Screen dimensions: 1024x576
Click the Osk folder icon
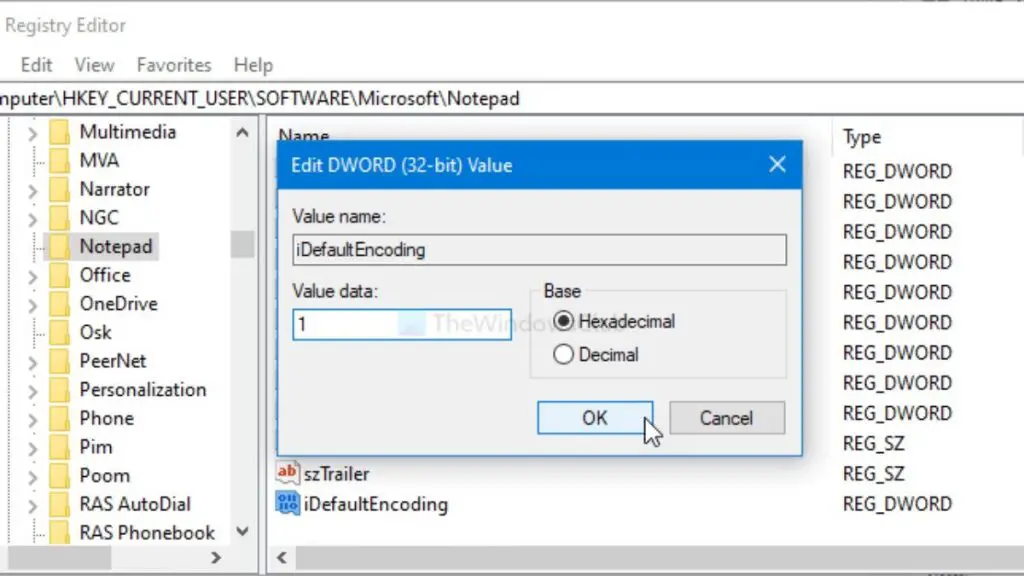59,333
